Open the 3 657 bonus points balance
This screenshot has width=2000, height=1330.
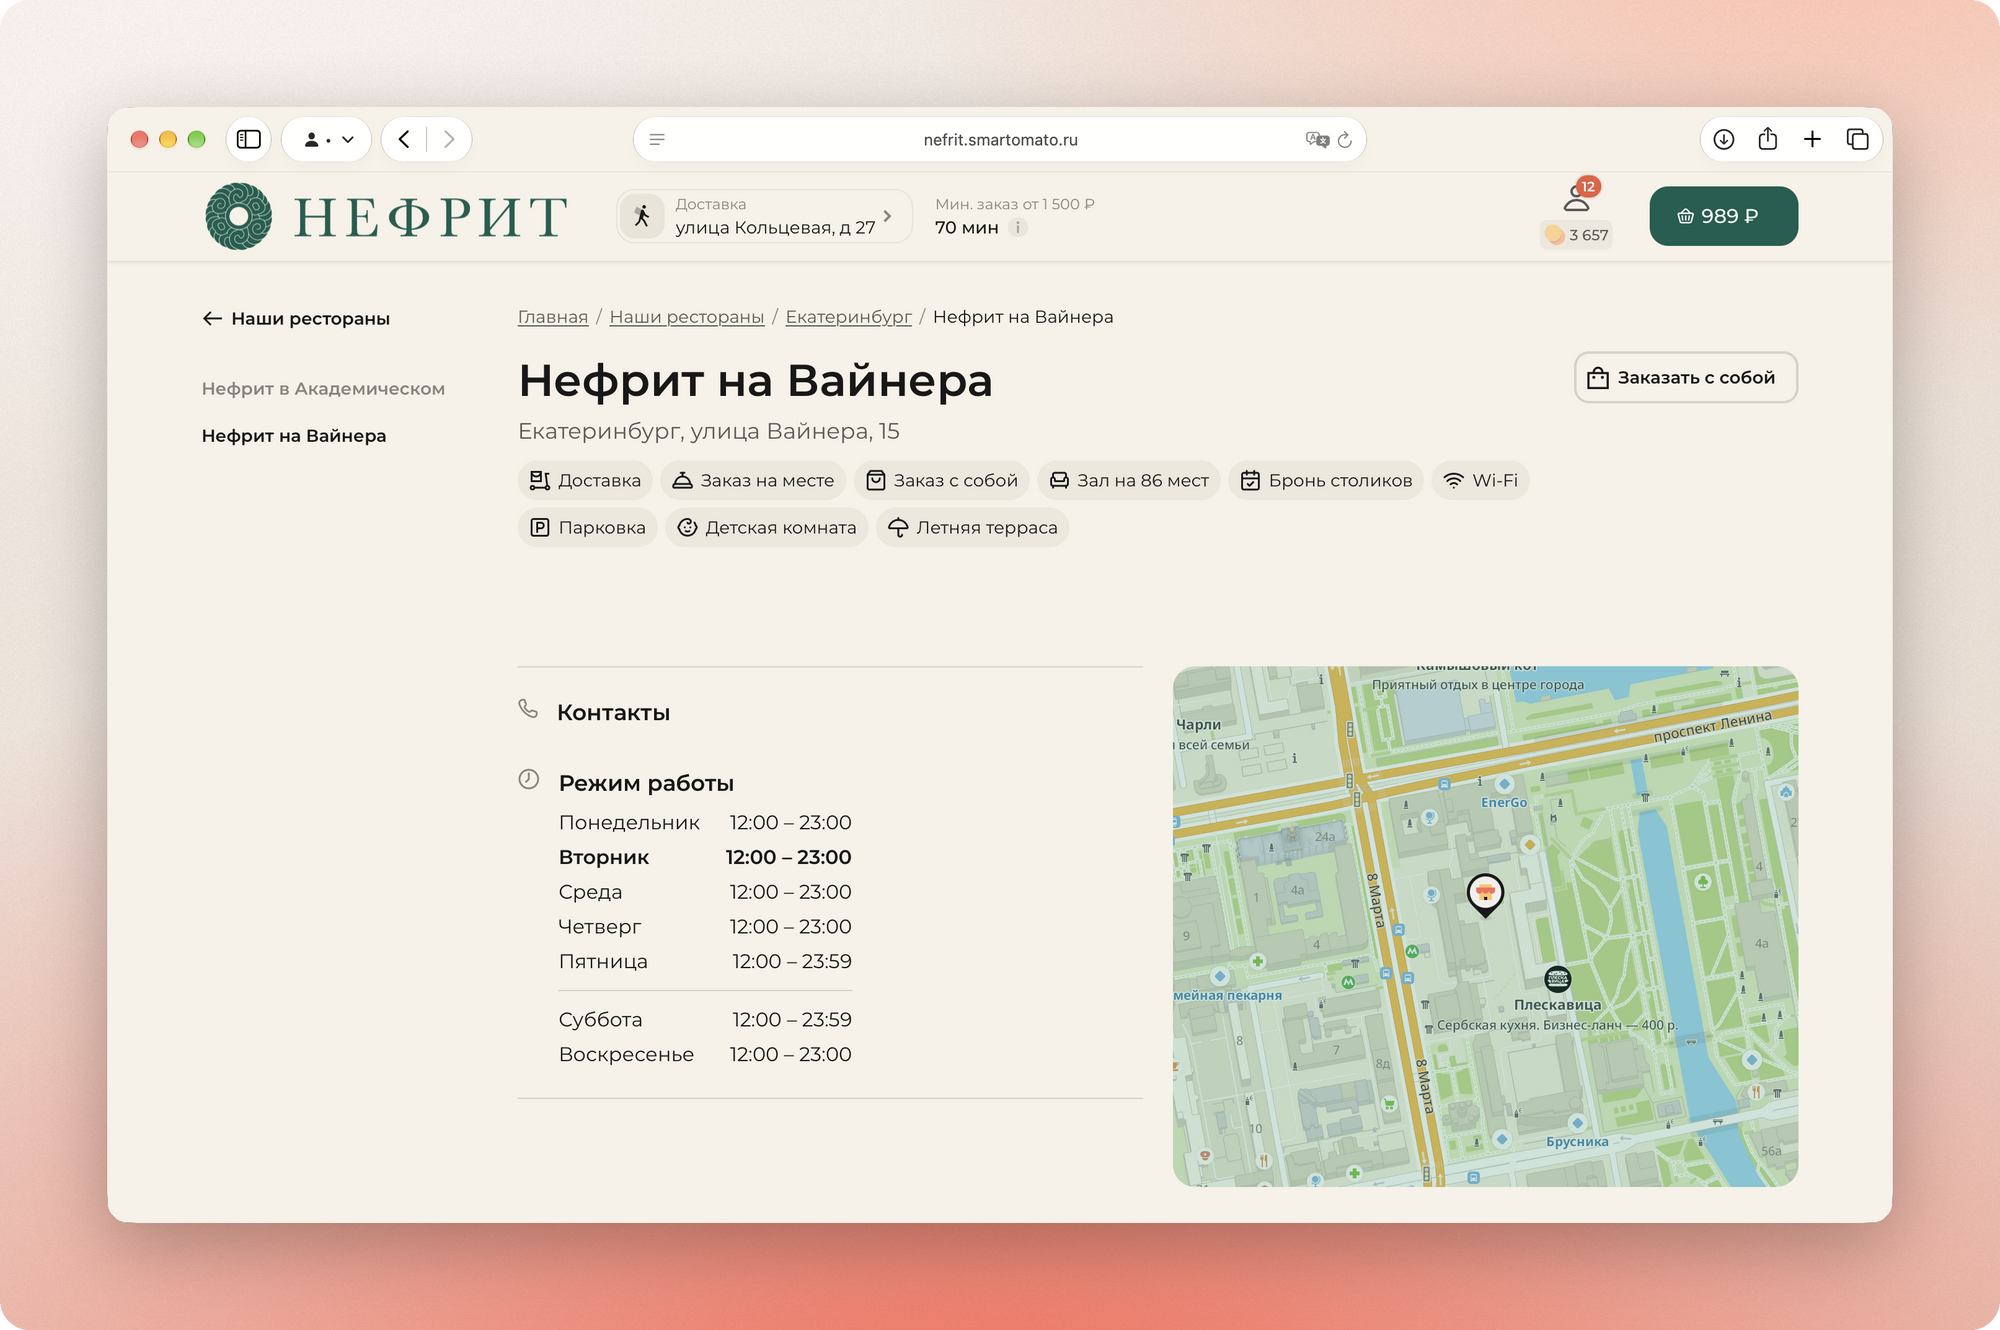(x=1577, y=235)
